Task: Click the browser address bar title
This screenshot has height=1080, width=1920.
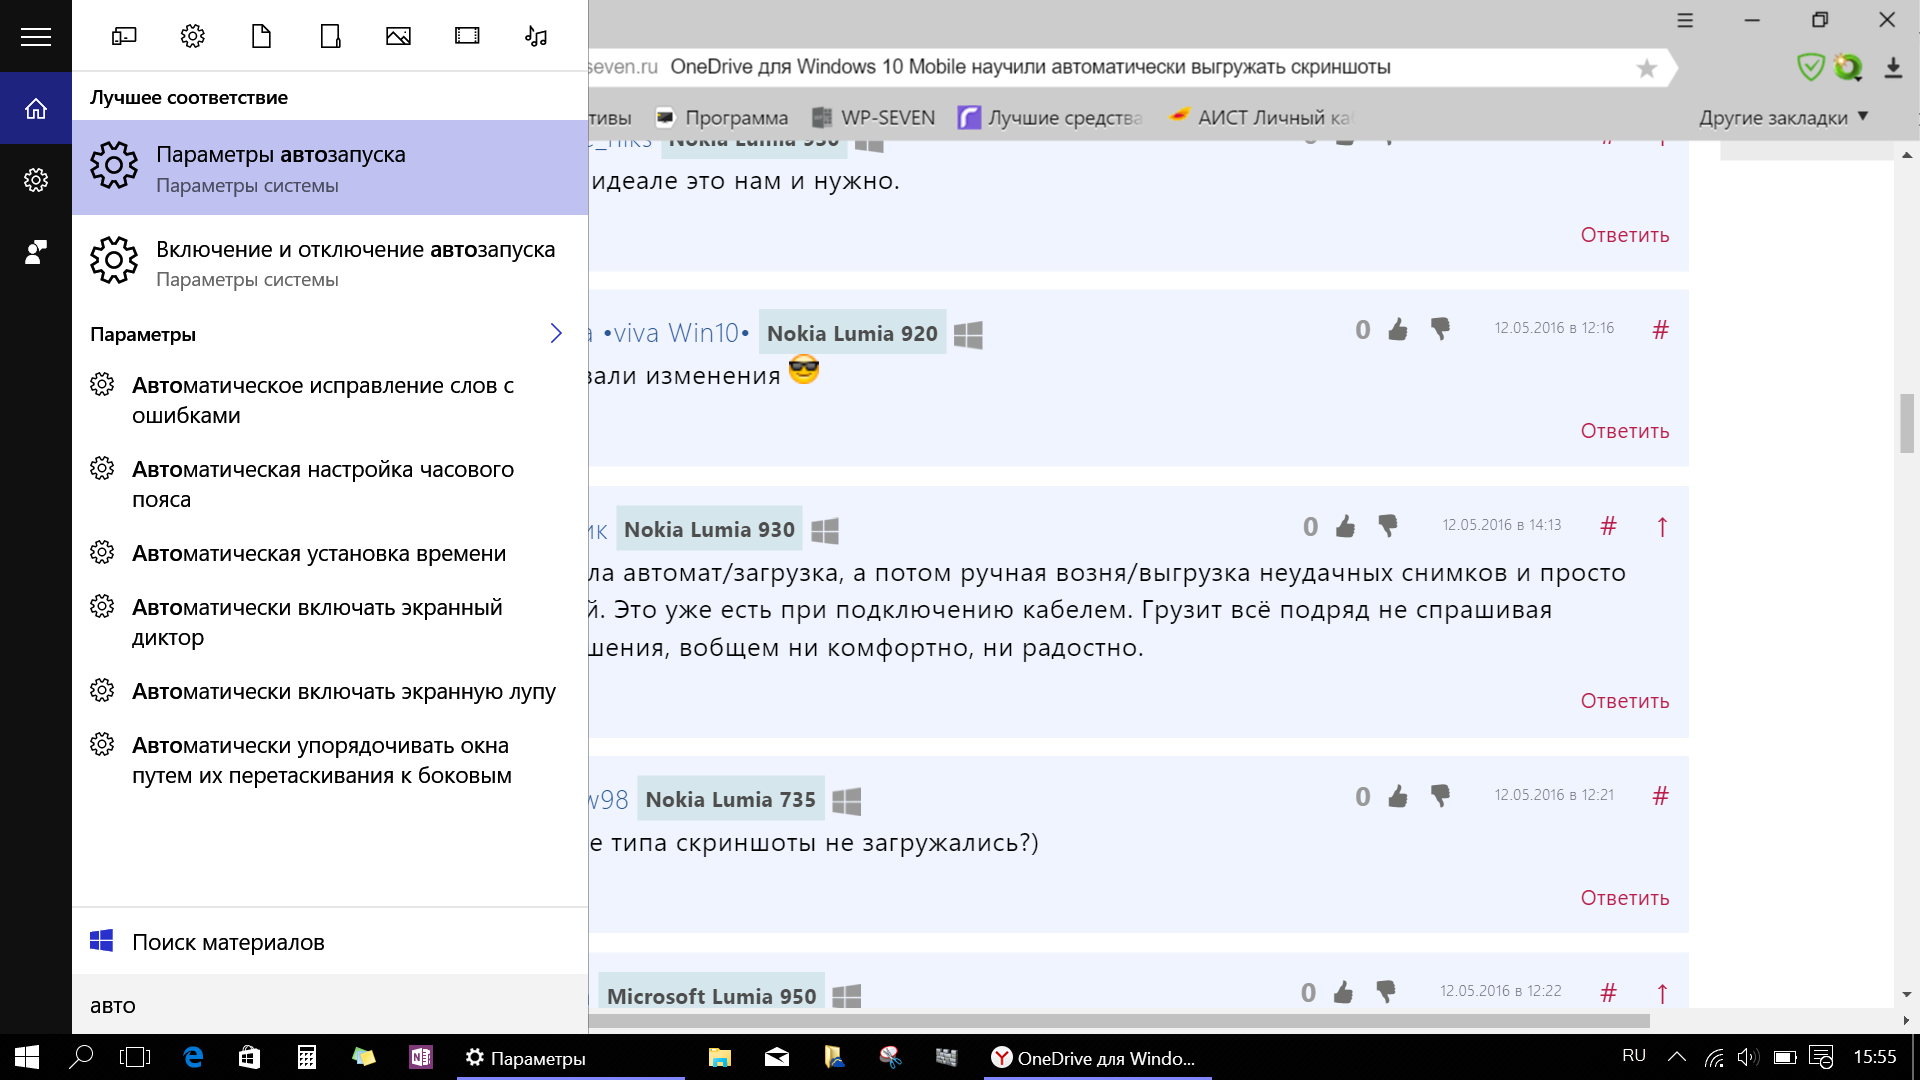Action: [1030, 67]
